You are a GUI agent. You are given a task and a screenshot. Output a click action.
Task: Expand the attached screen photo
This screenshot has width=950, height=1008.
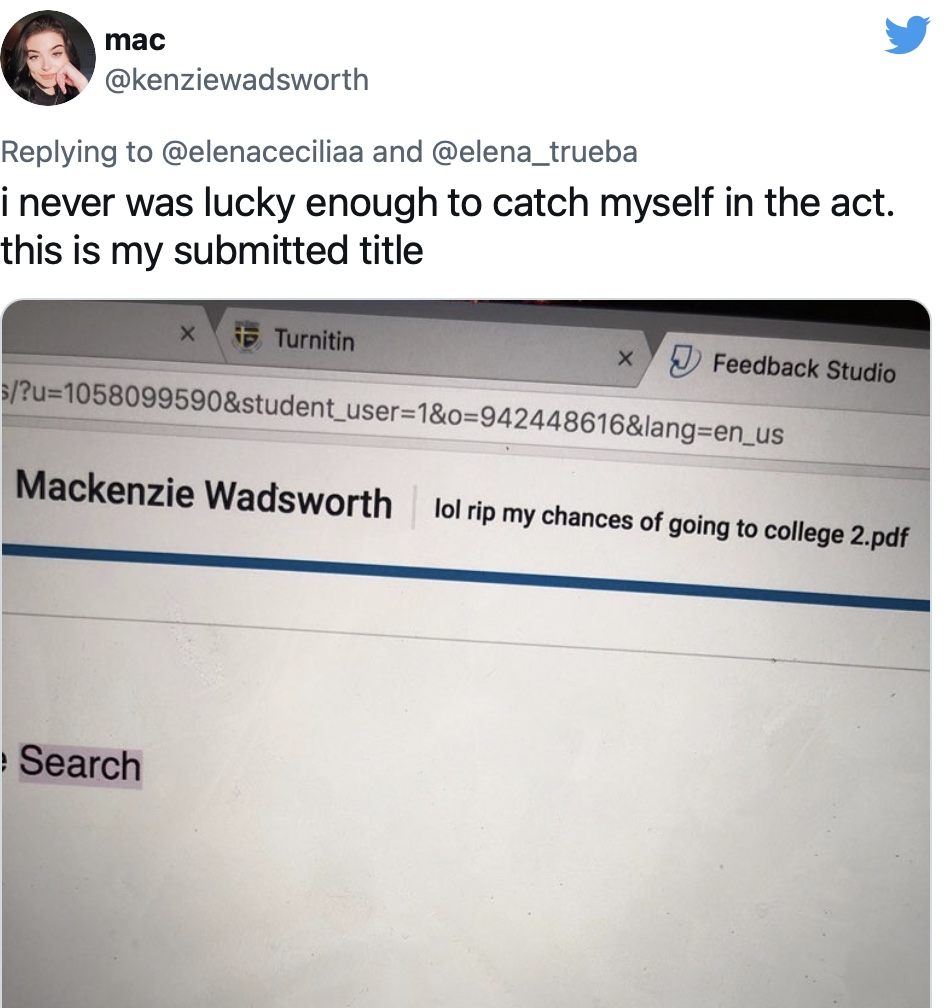[465, 653]
